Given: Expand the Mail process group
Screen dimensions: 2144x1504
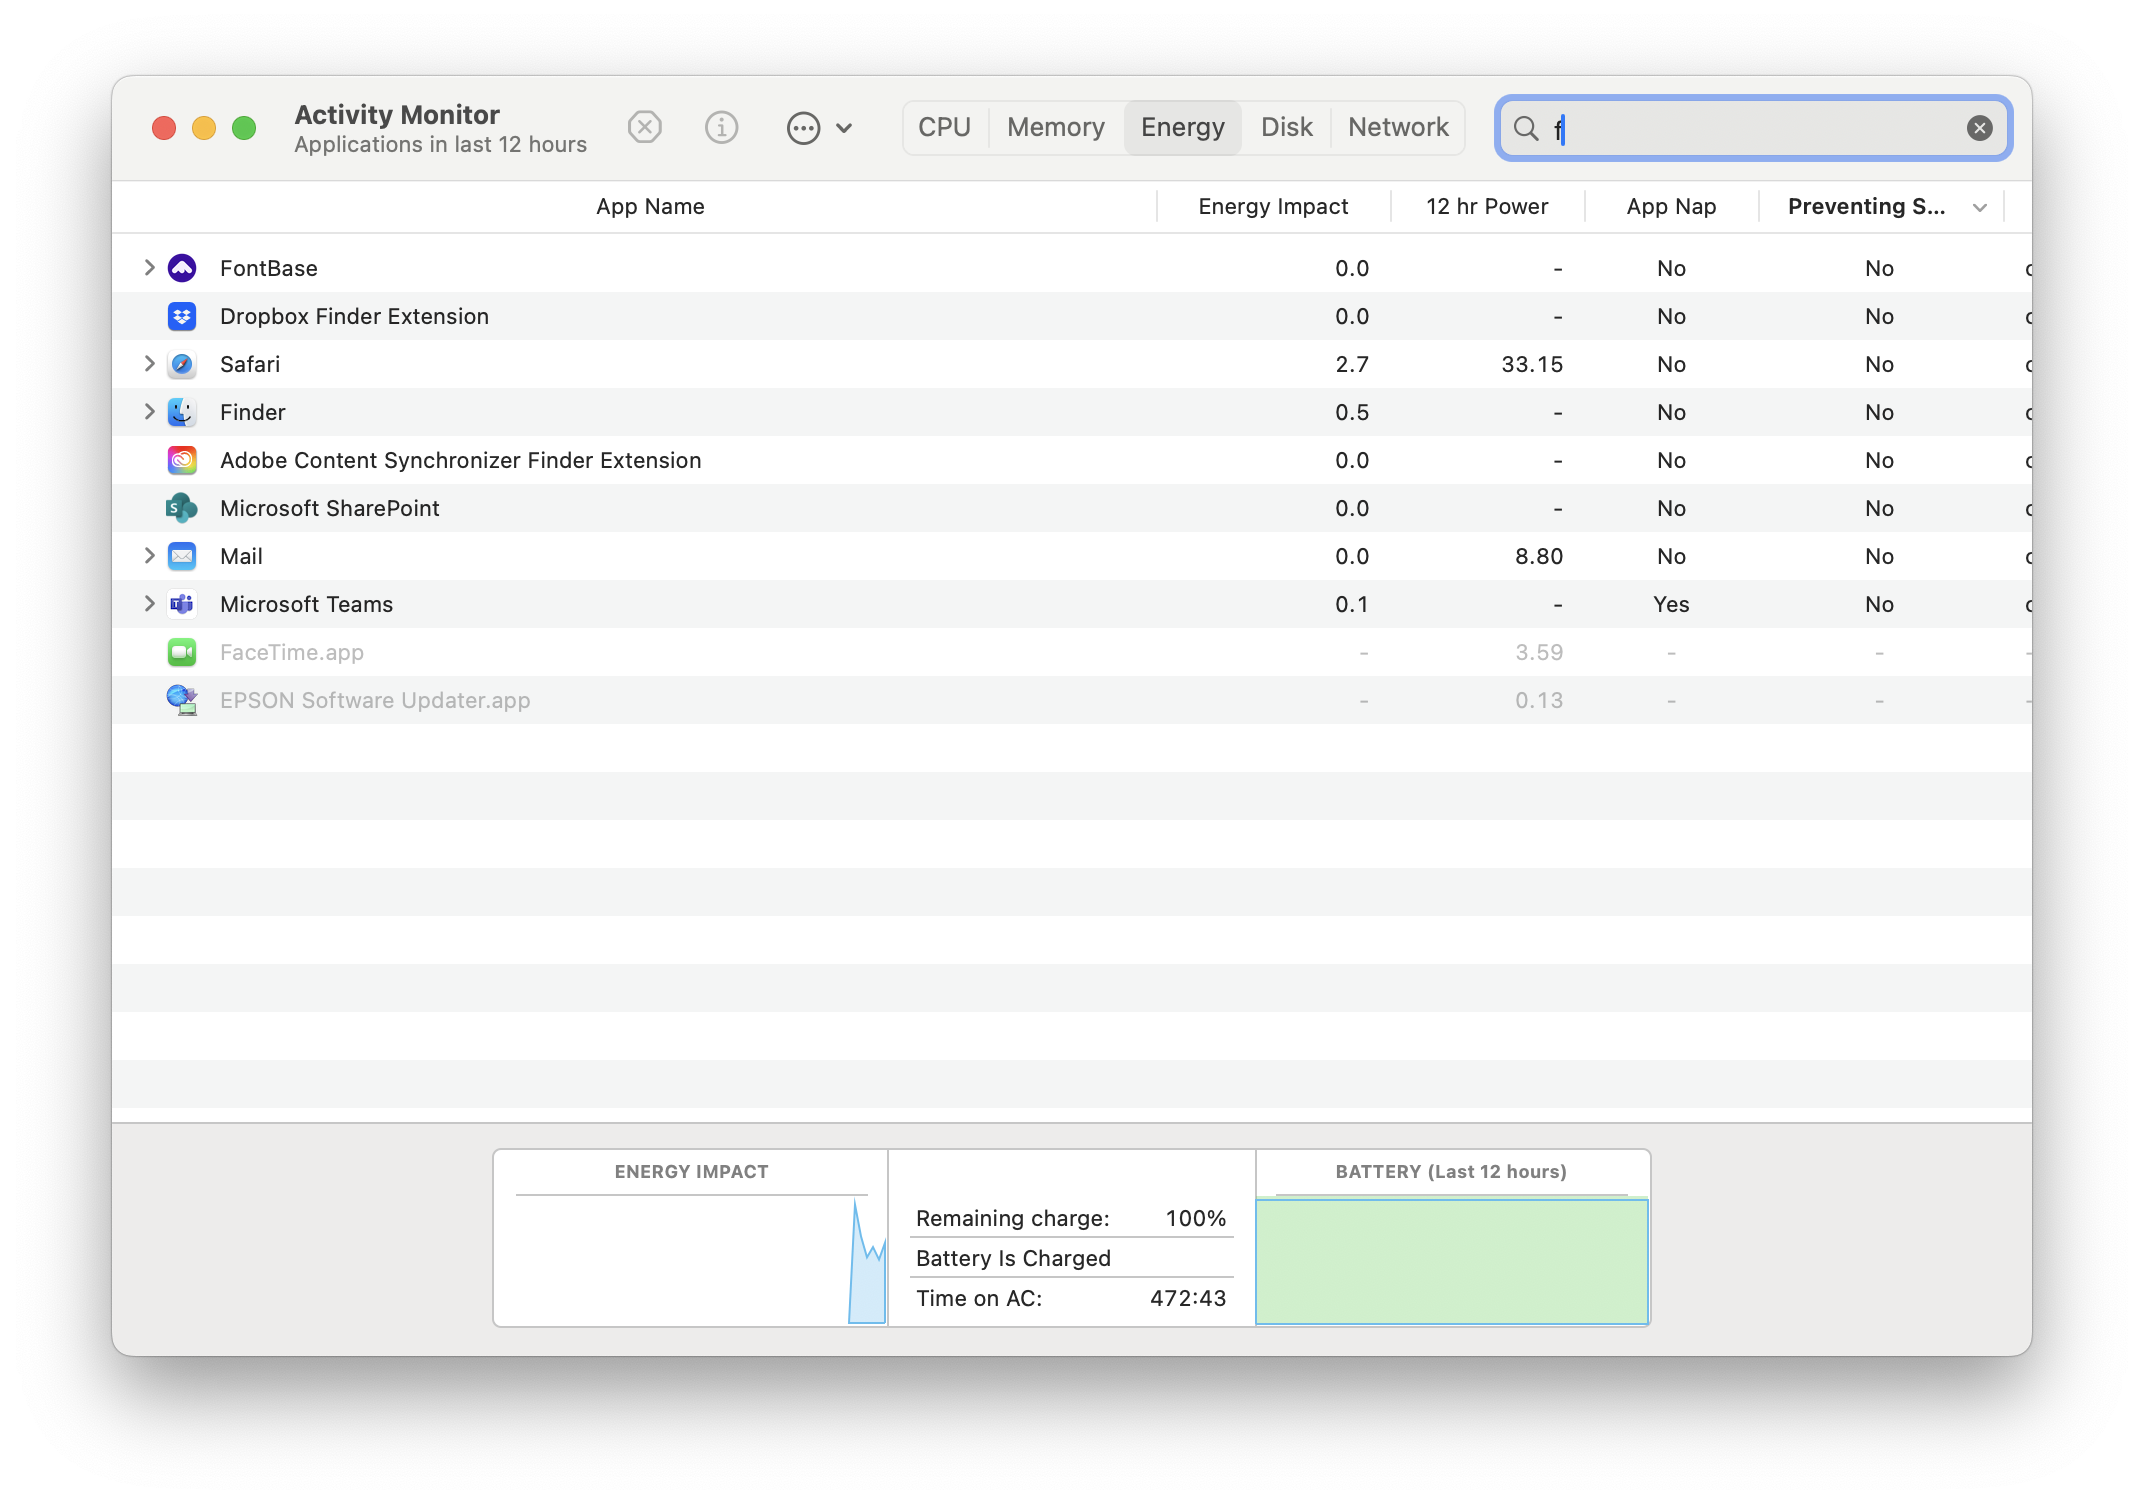Looking at the screenshot, I should 149,556.
